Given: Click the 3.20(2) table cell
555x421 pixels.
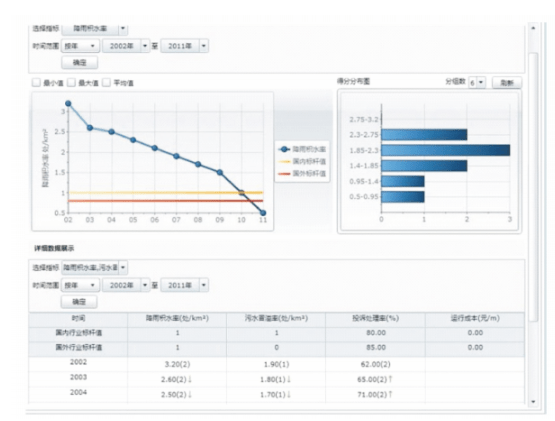Looking at the screenshot, I should tap(177, 364).
